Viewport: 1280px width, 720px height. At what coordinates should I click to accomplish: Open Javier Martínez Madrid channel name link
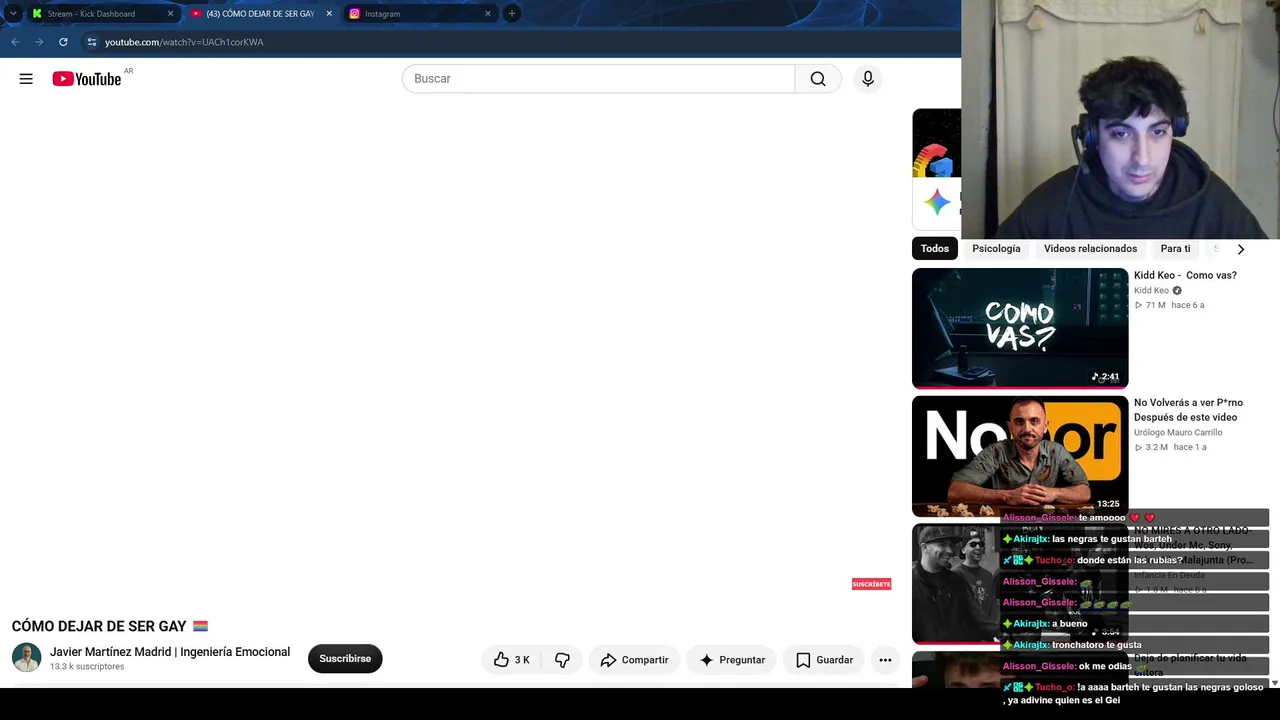[x=170, y=652]
